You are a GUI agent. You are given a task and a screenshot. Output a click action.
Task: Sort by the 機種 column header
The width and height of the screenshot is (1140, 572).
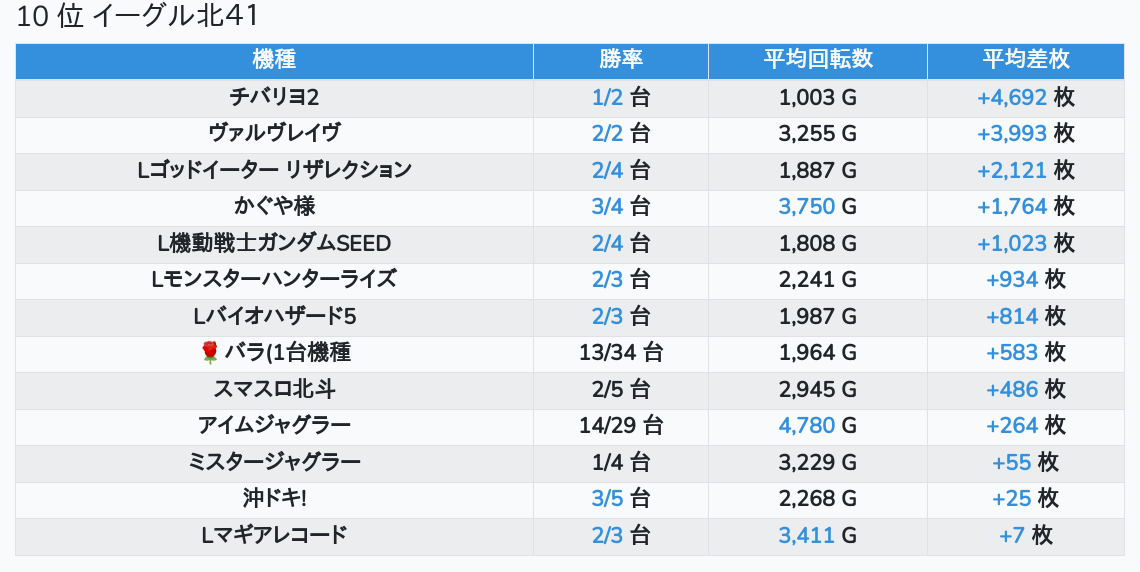click(x=274, y=59)
